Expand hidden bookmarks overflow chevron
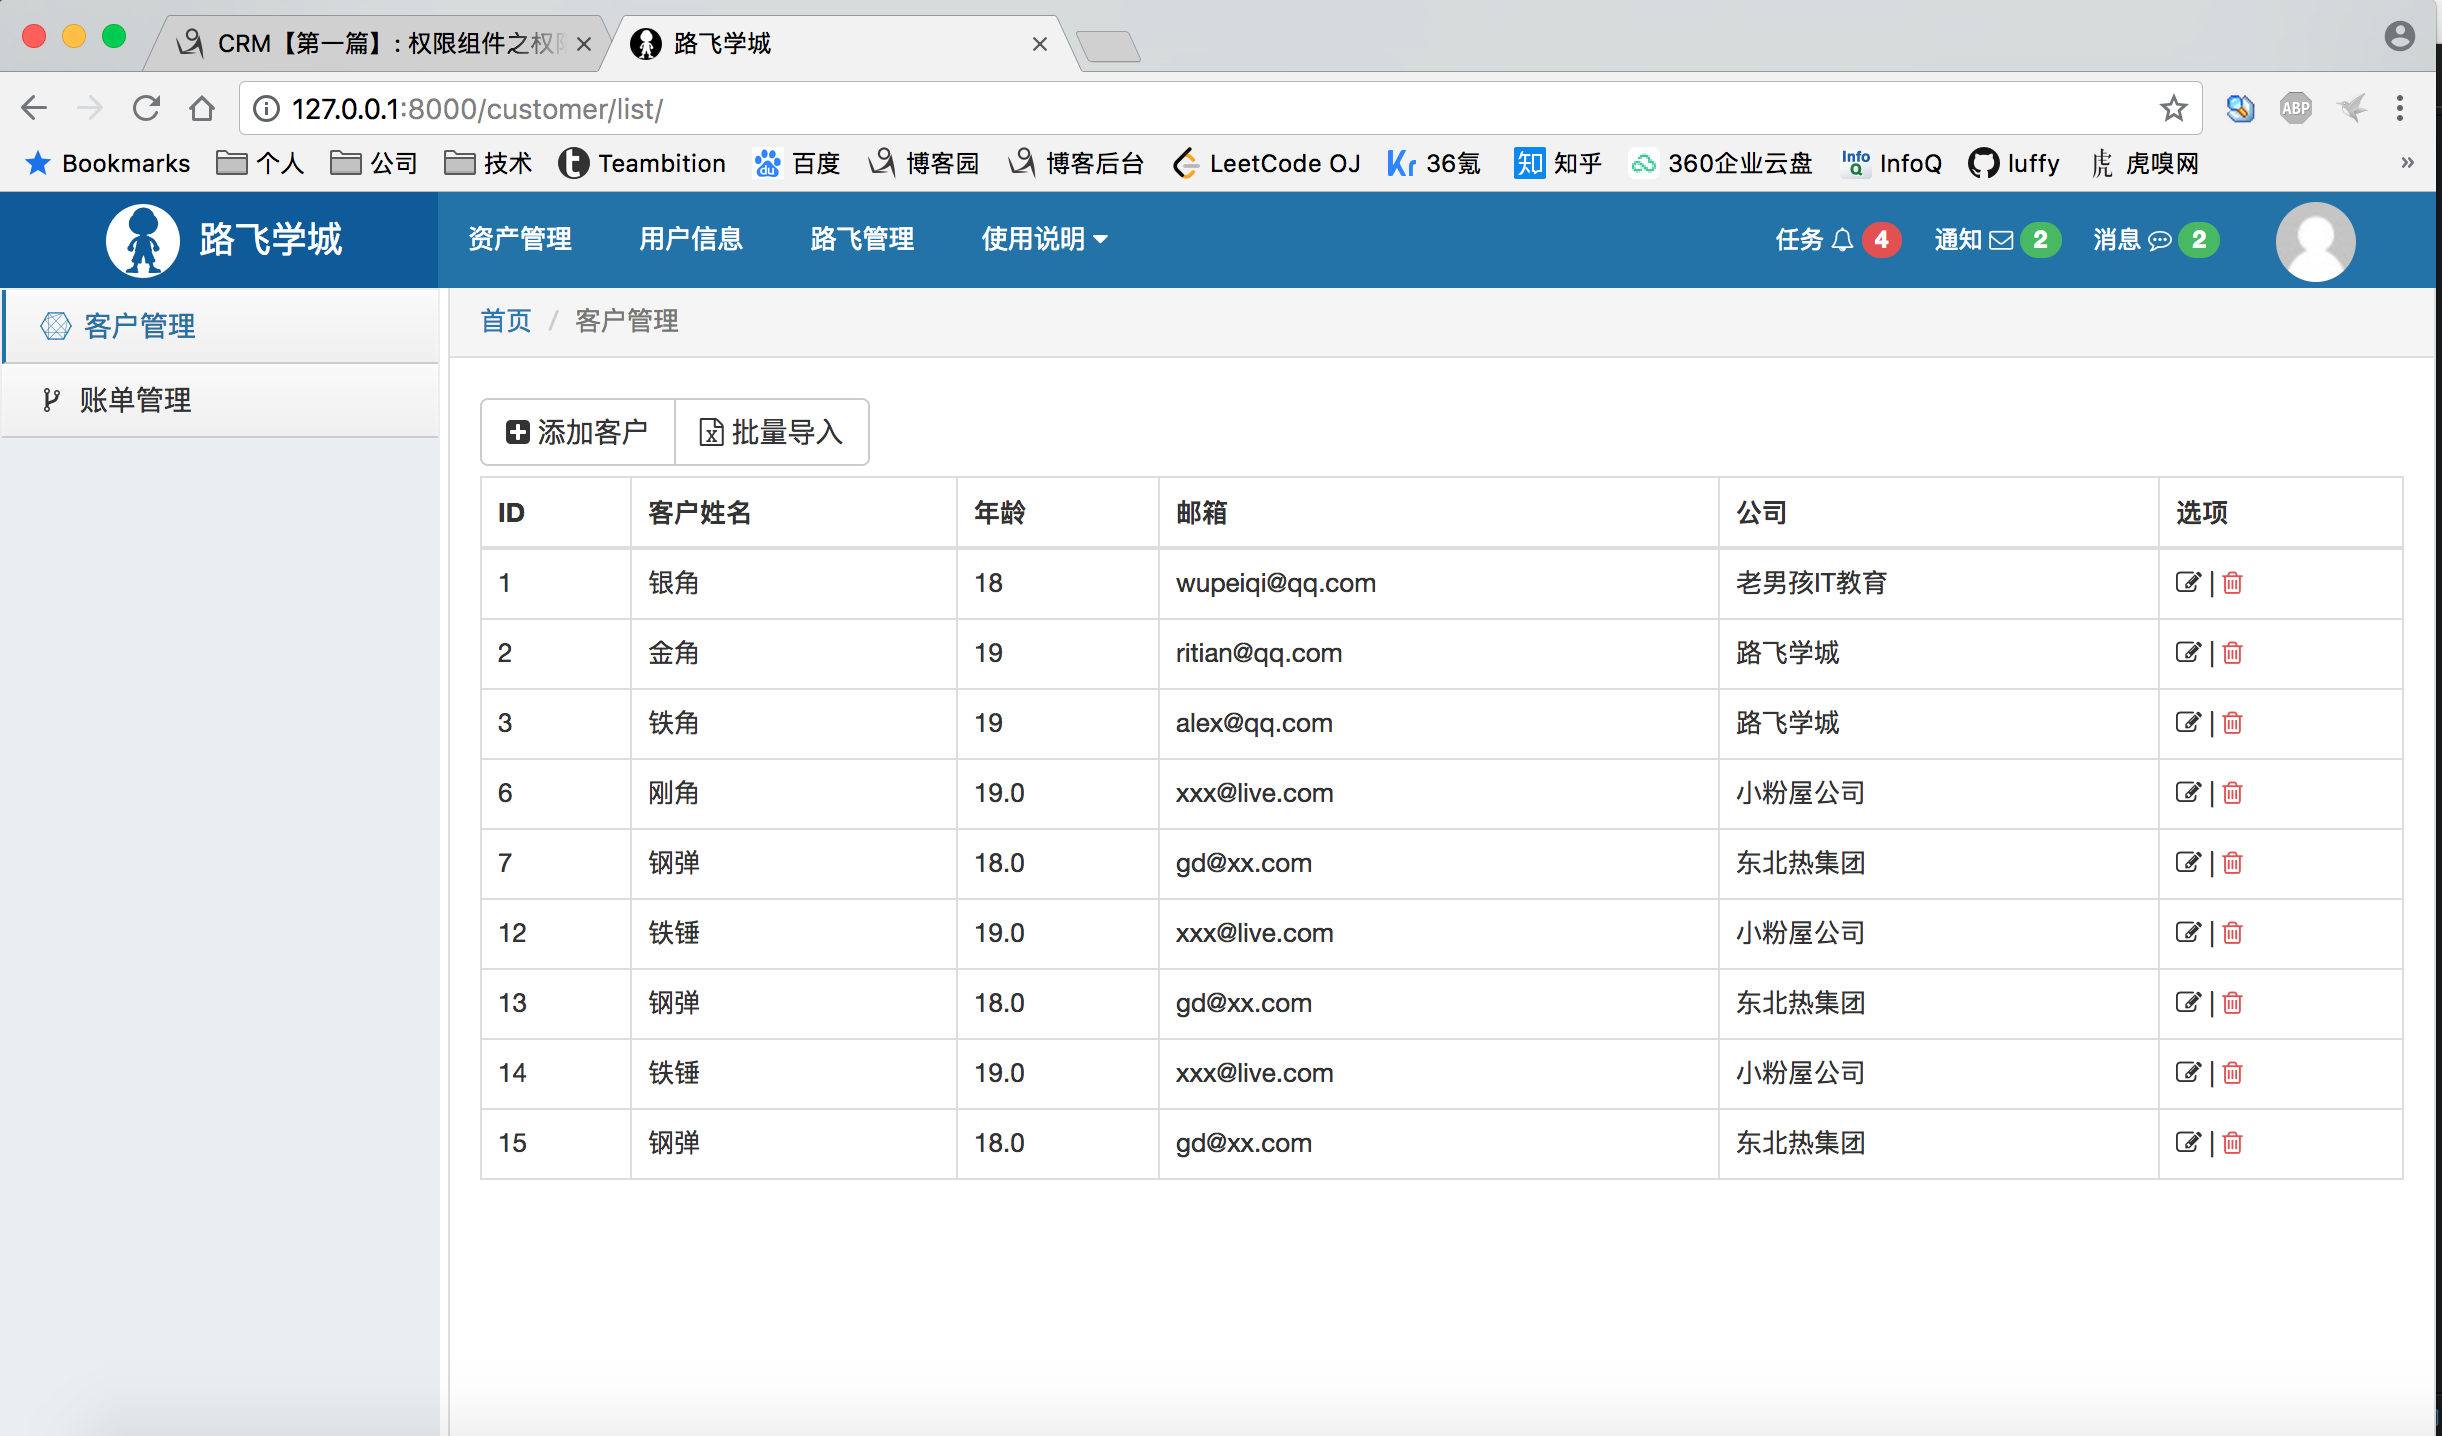 [x=2407, y=163]
